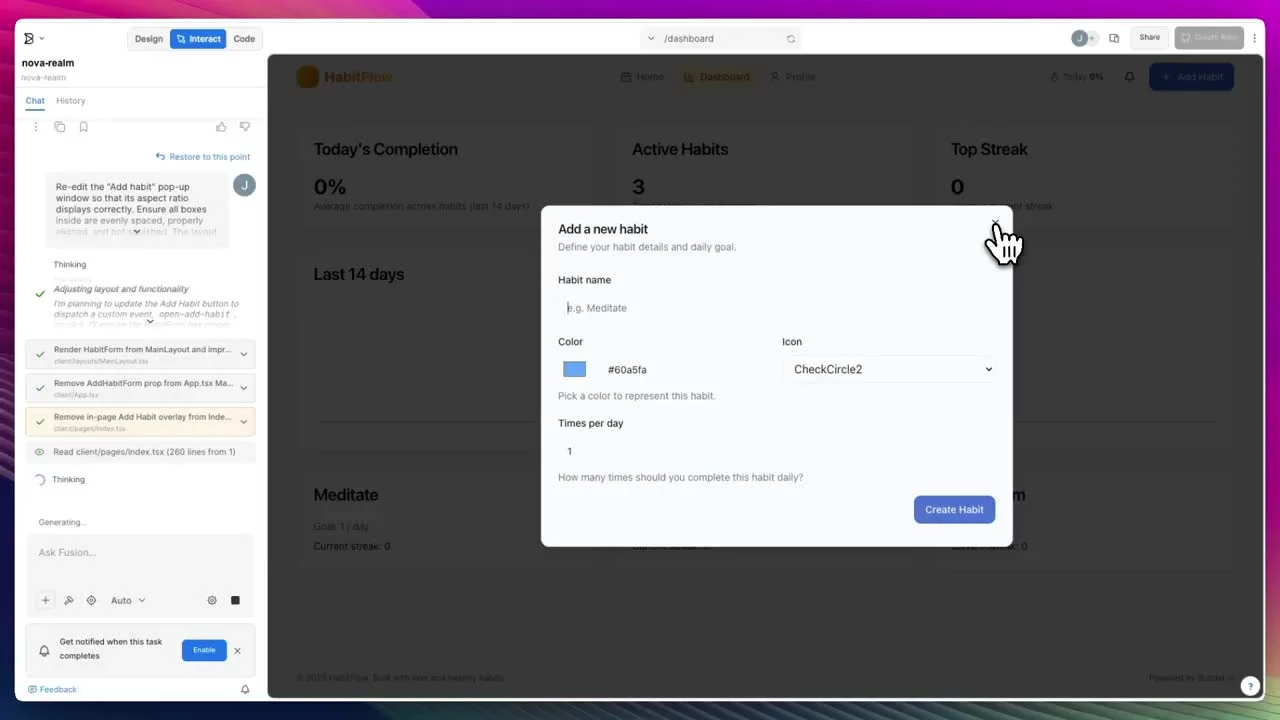Open the route path dropdown arrow
The height and width of the screenshot is (720, 1280).
(x=651, y=39)
